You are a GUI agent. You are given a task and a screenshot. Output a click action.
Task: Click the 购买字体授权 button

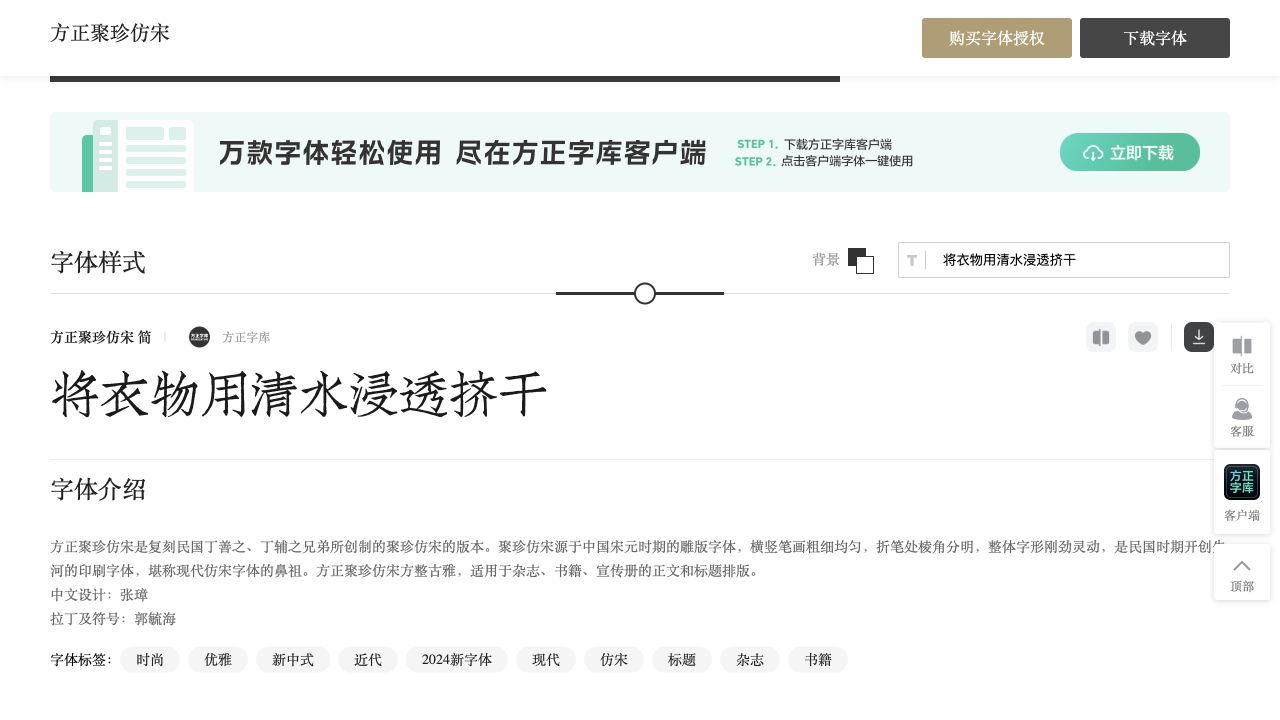tap(997, 38)
